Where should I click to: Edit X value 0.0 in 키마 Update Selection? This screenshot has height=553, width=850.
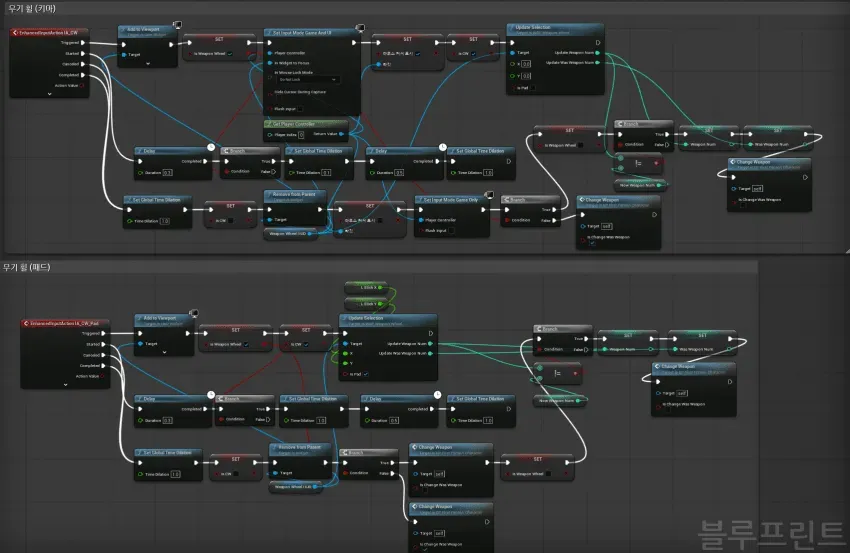(526, 64)
